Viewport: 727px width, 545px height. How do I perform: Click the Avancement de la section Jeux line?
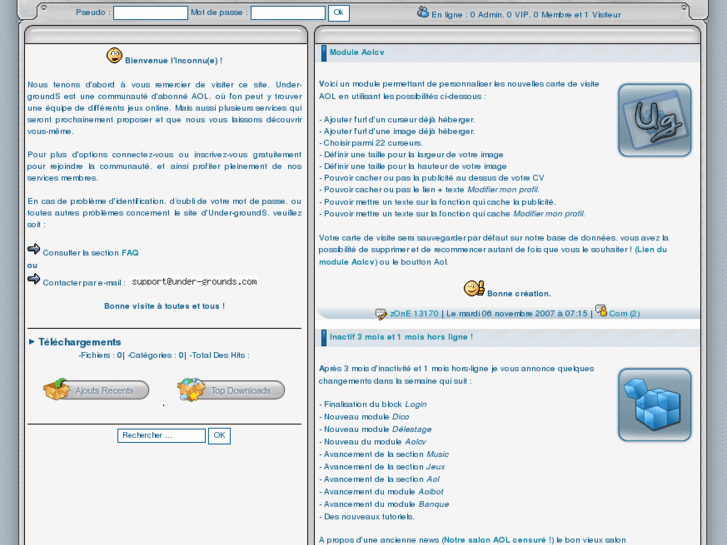tap(382, 467)
